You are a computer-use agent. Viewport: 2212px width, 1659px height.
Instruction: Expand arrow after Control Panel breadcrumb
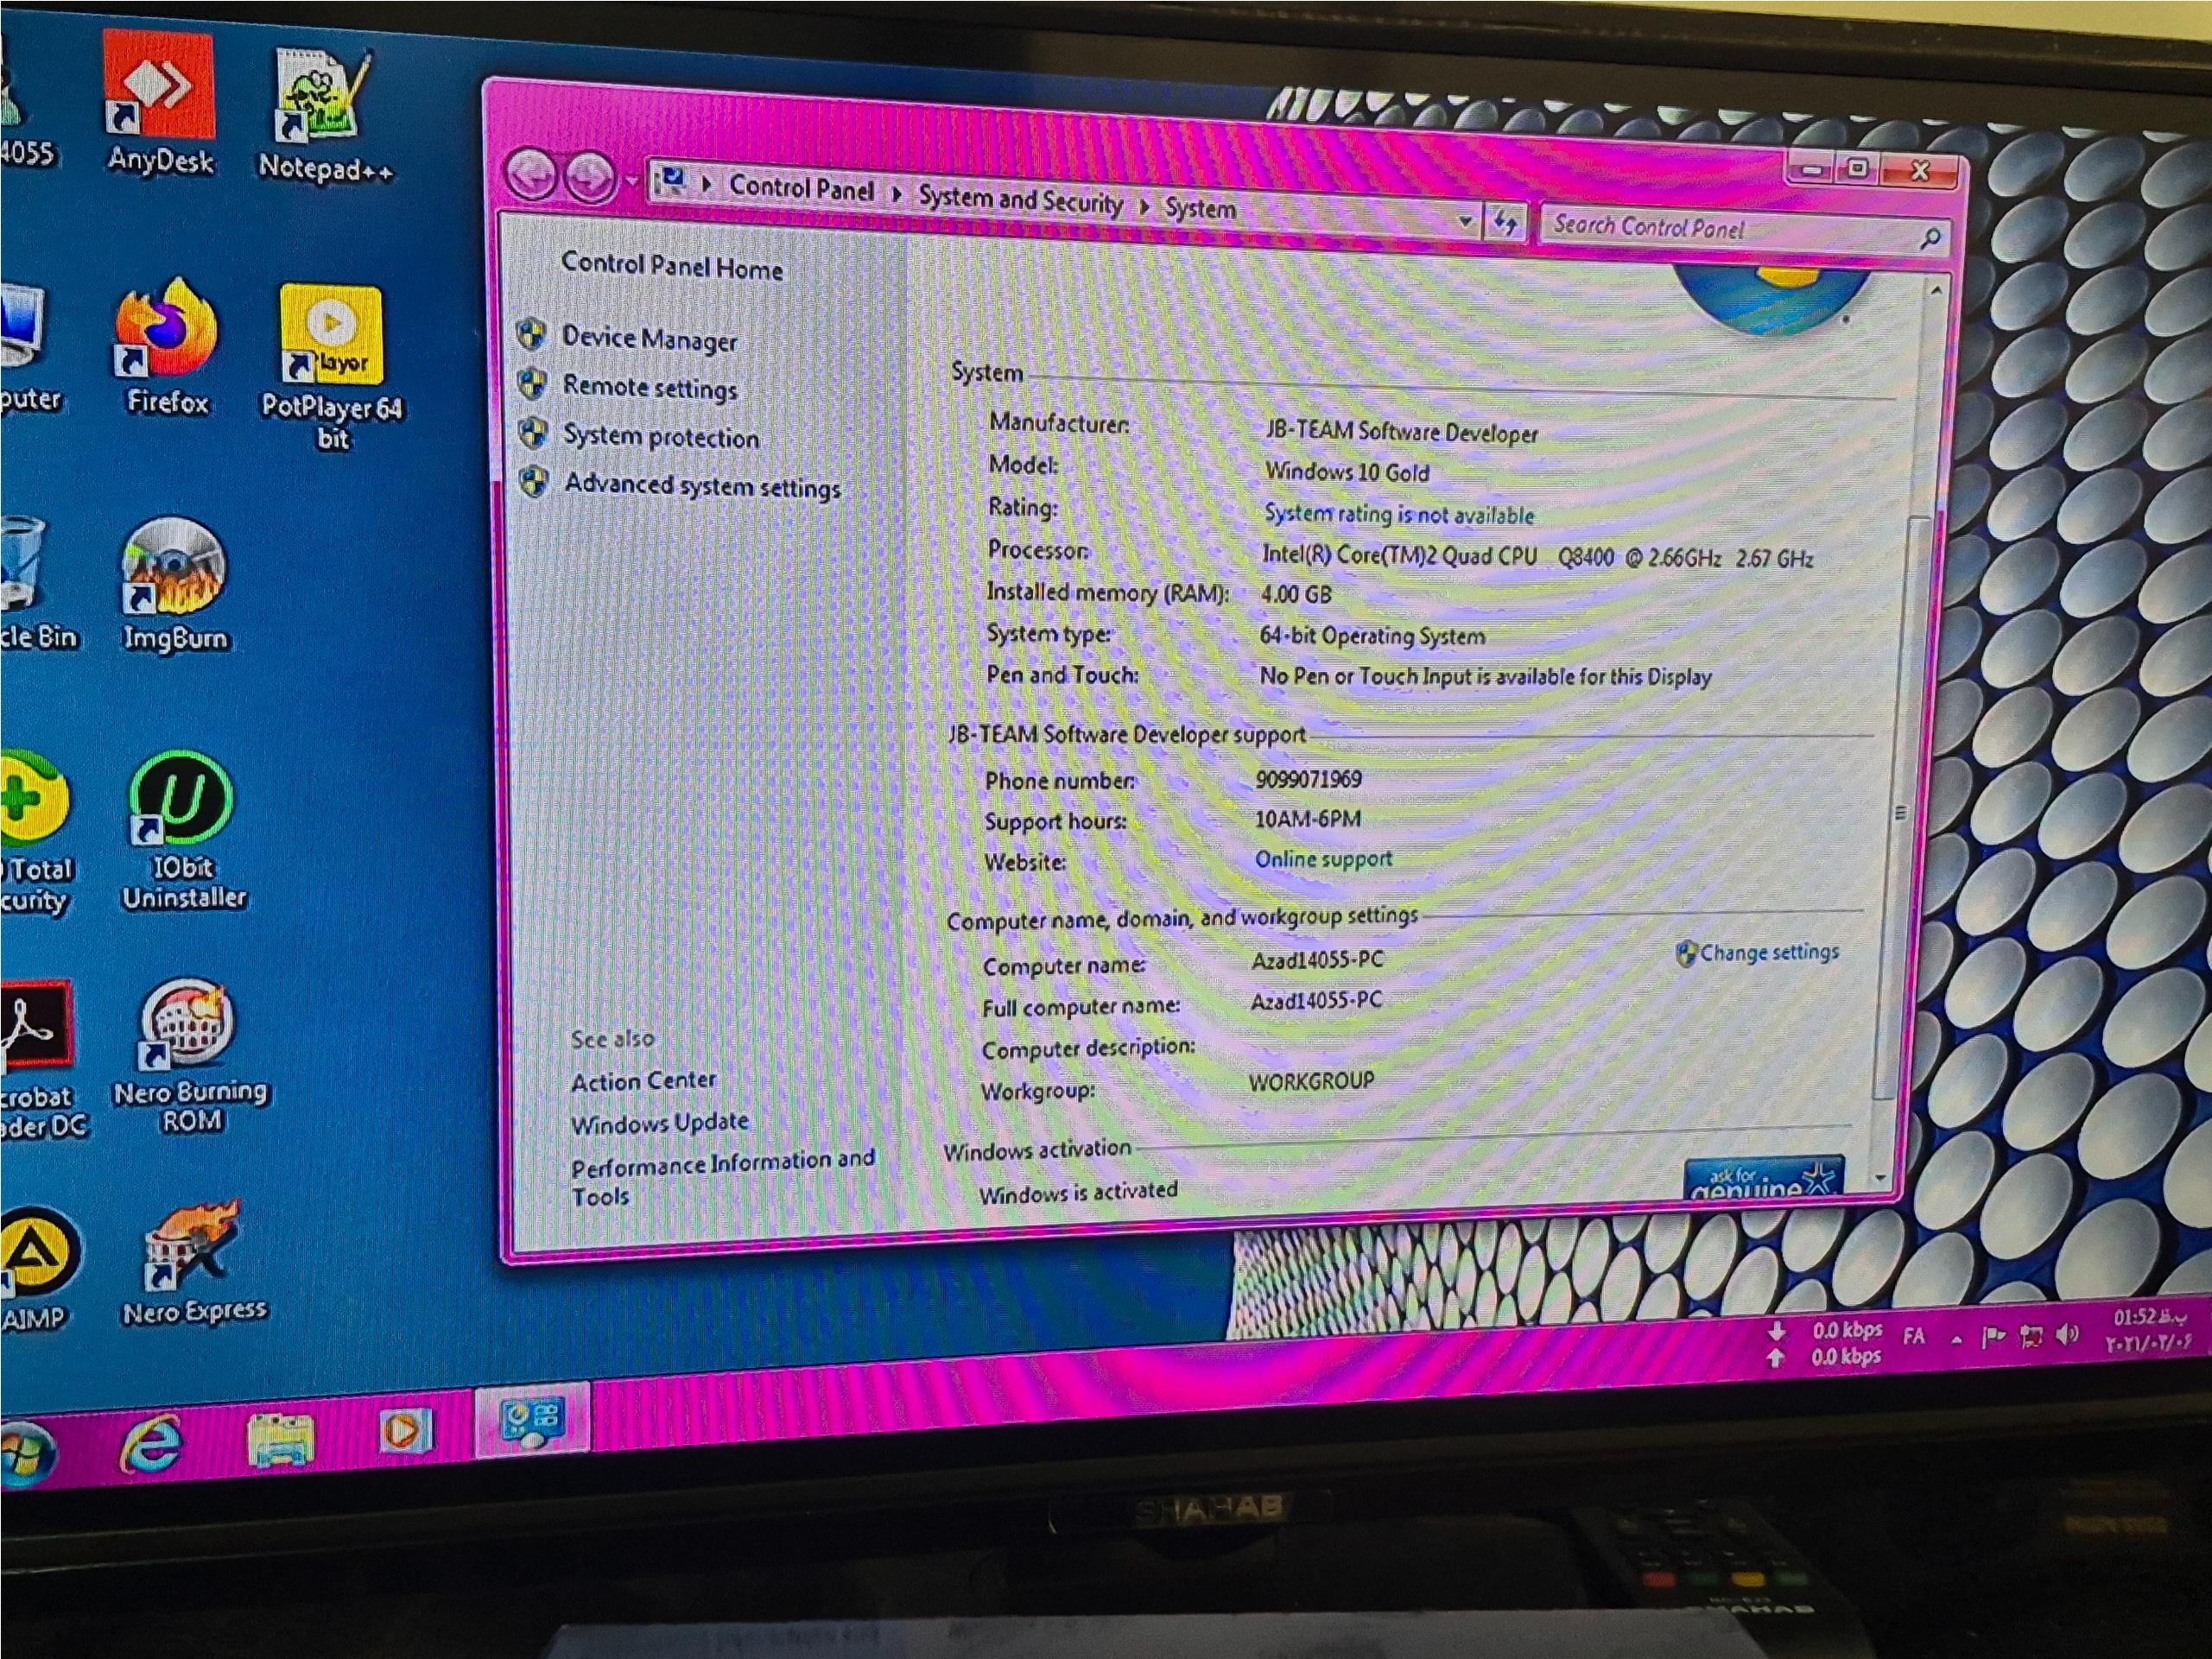click(x=896, y=193)
